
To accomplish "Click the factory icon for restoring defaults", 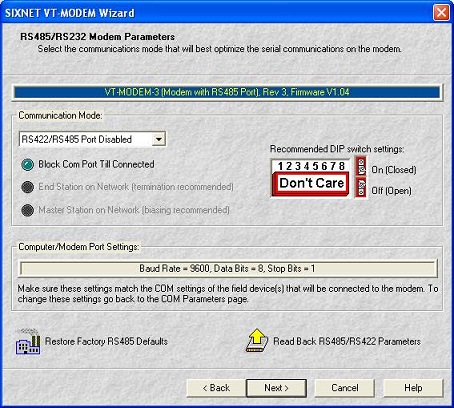I will coord(28,341).
